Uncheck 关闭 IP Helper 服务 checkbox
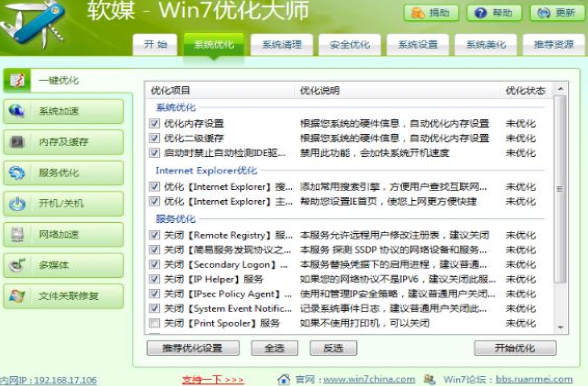The image size is (588, 386). [x=154, y=279]
